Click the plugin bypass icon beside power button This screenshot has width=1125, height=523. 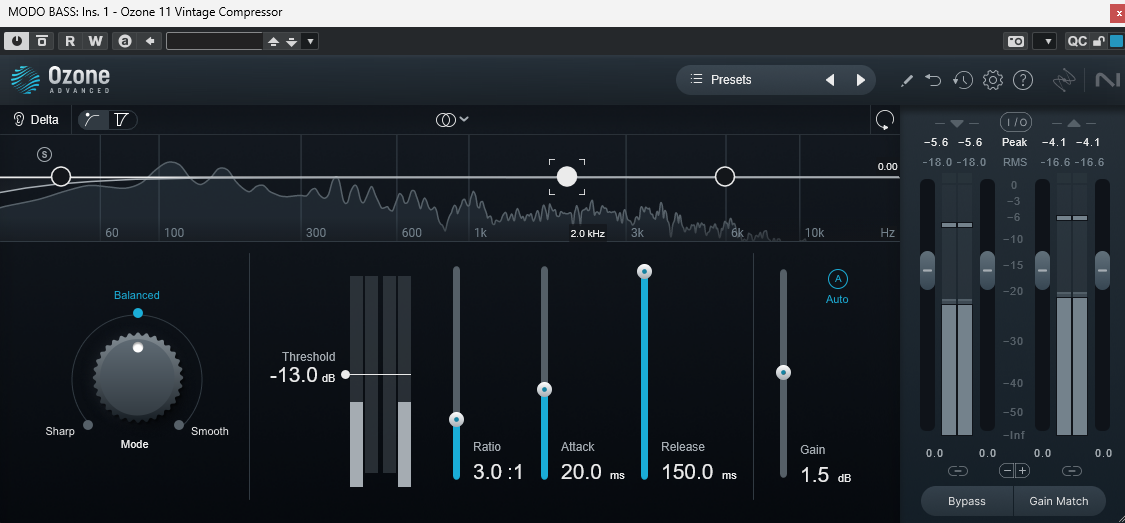[42, 41]
